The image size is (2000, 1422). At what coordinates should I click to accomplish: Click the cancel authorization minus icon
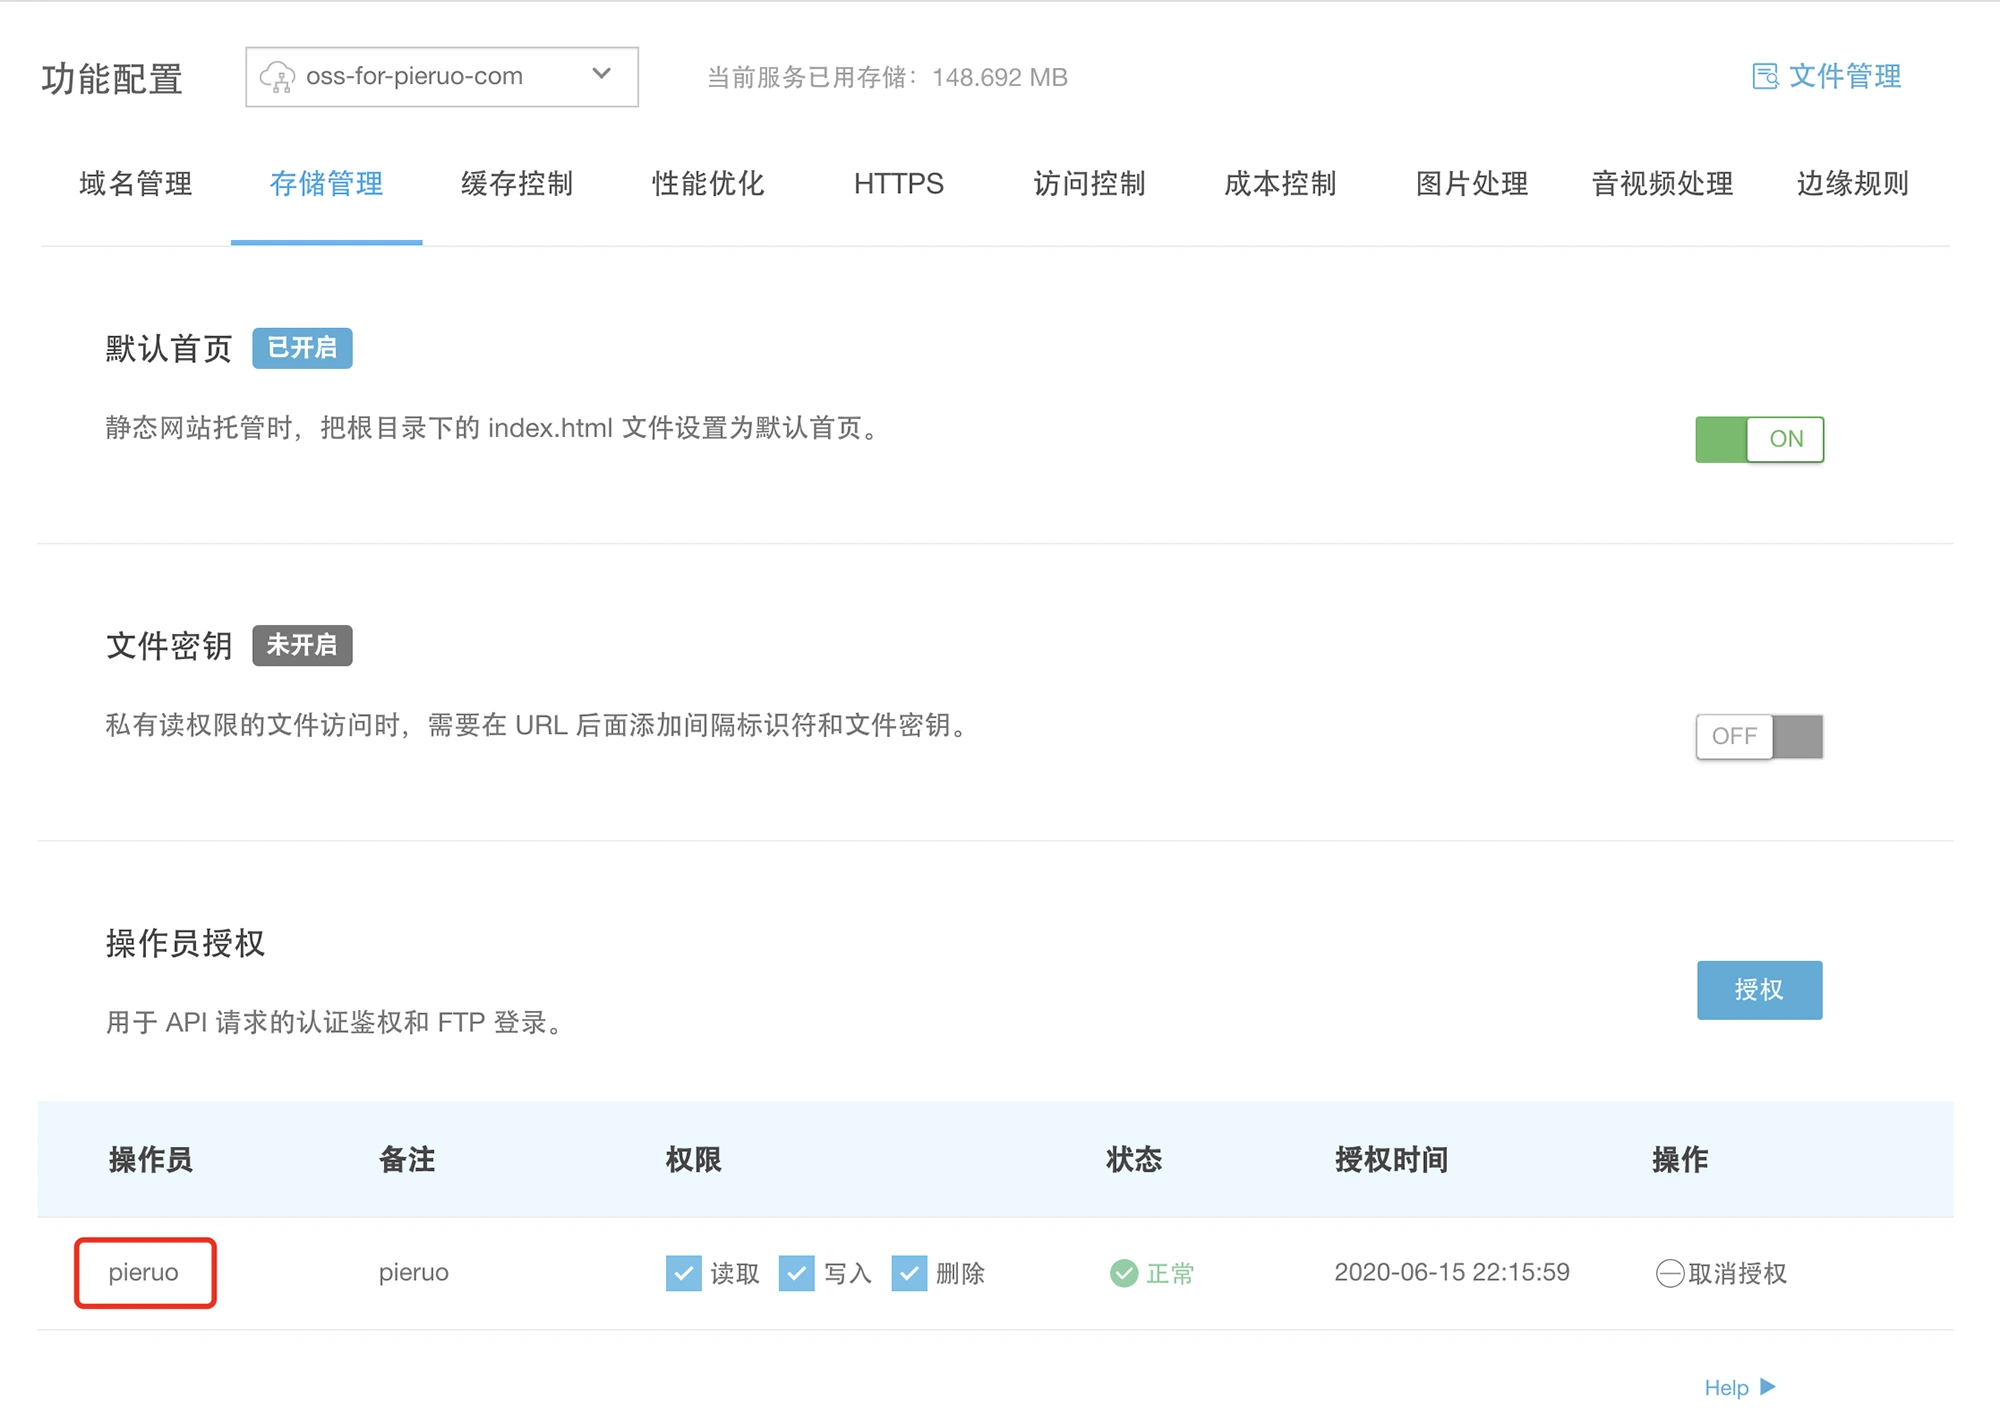pyautogui.click(x=1669, y=1273)
